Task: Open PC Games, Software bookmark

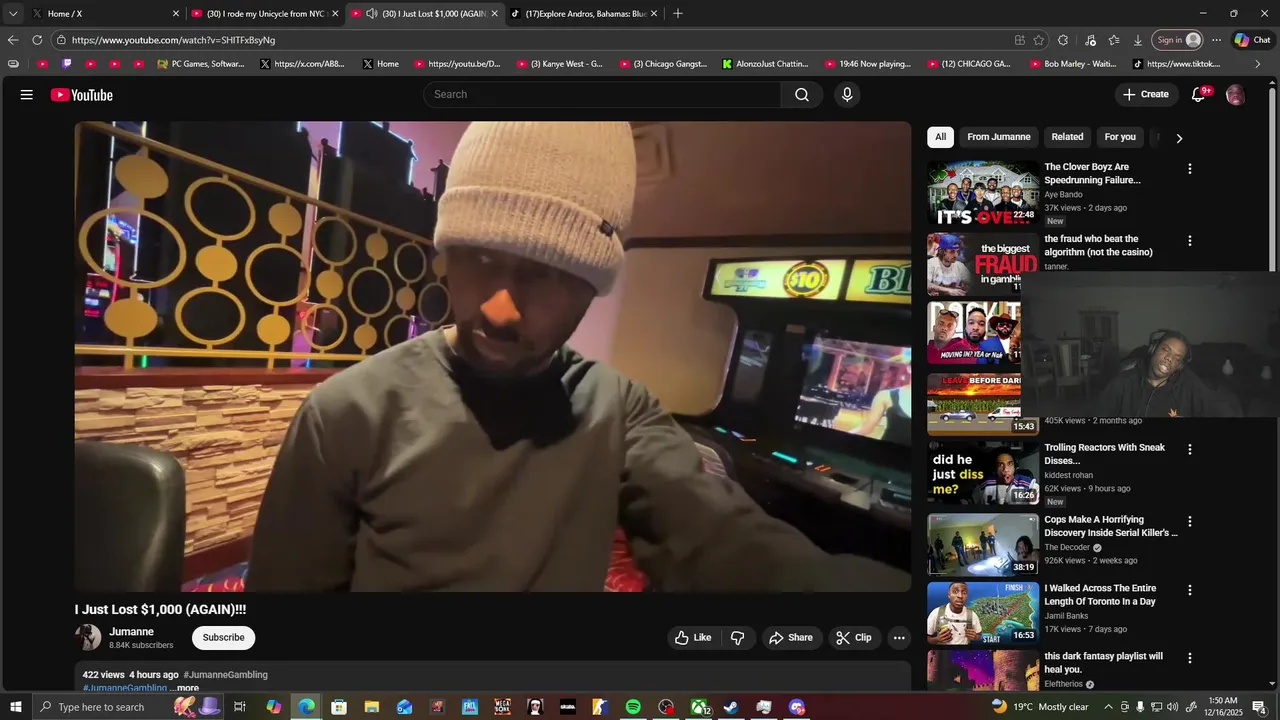Action: (x=201, y=64)
